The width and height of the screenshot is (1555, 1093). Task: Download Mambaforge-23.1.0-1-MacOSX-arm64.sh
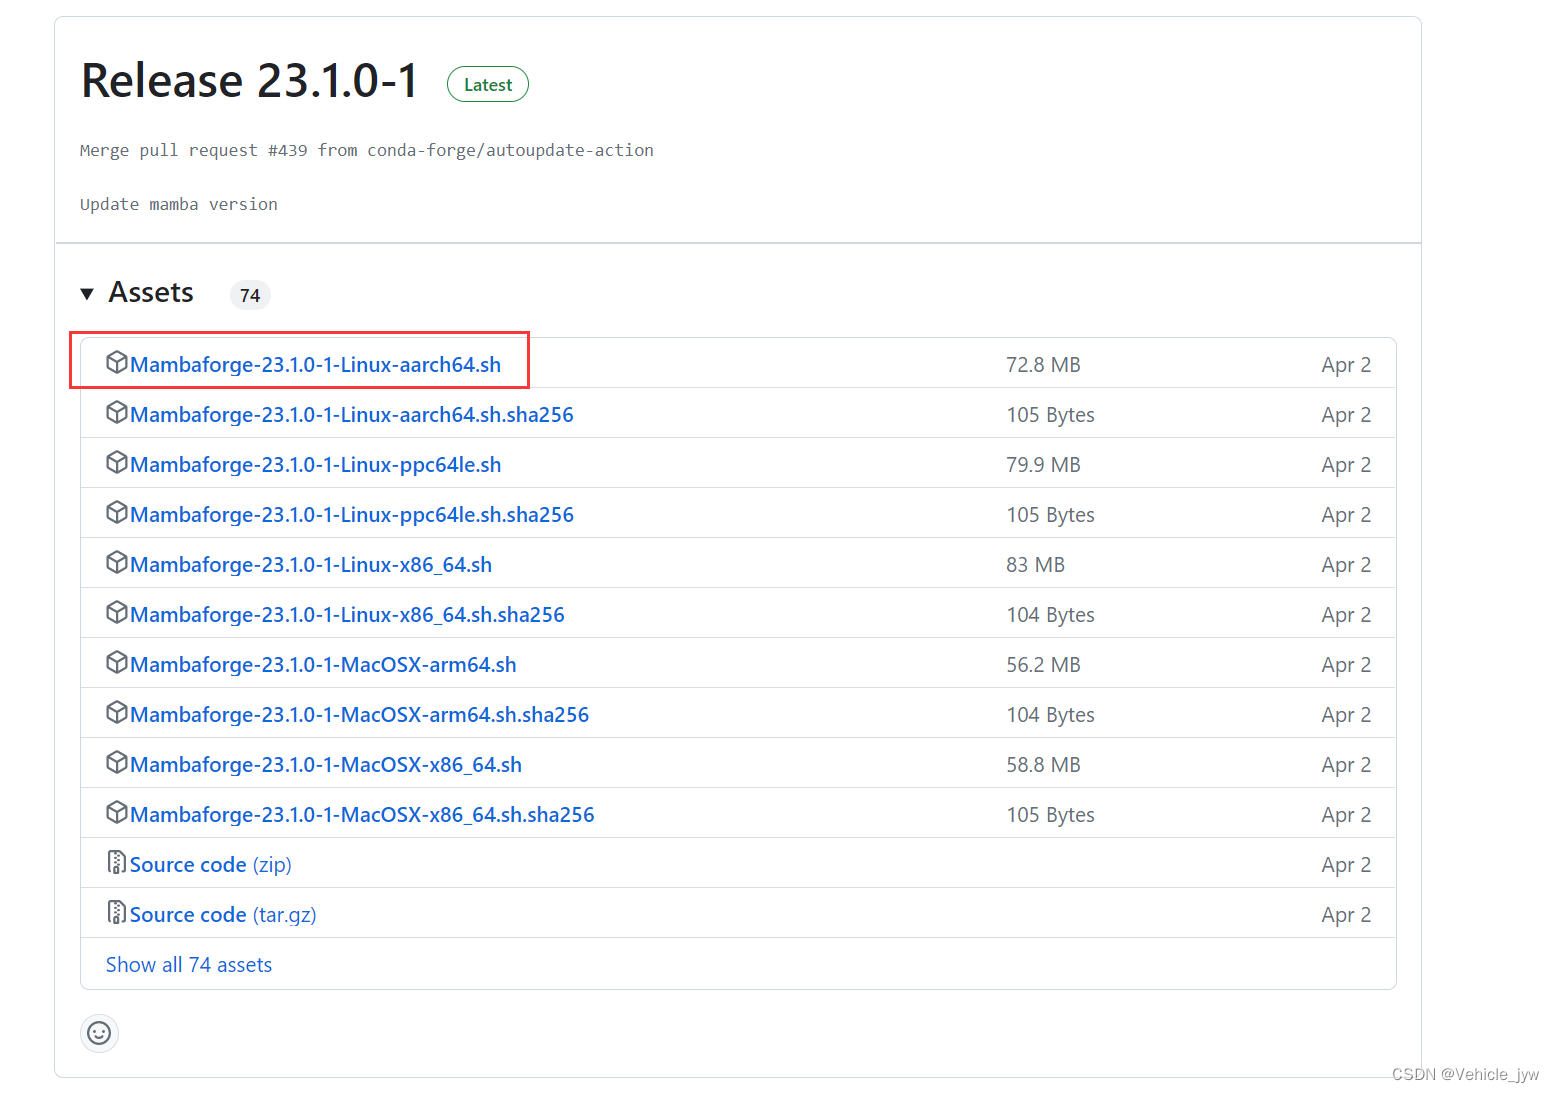[323, 665]
